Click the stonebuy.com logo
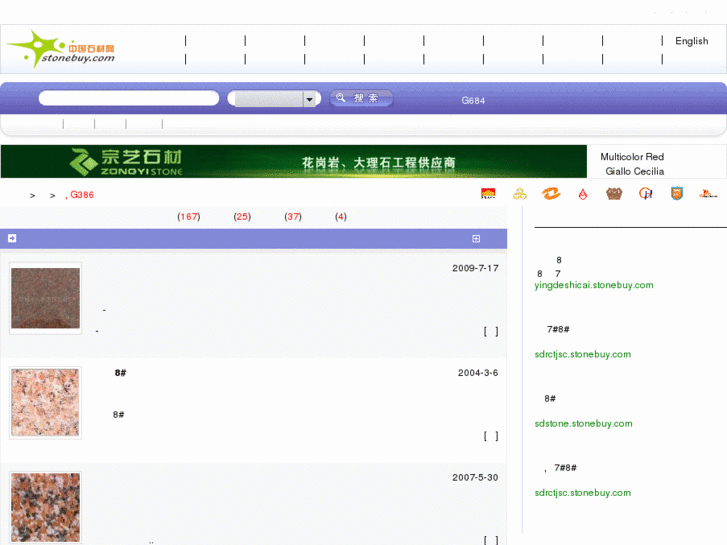727x545 pixels. pos(62,48)
